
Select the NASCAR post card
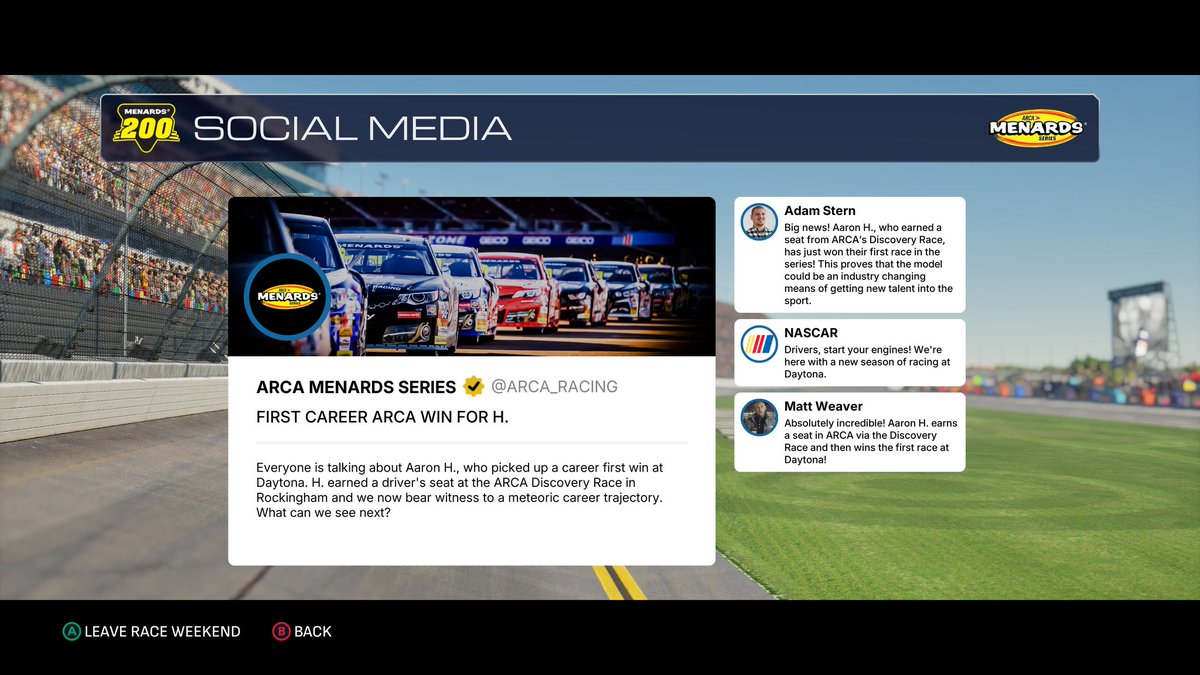[x=850, y=353]
